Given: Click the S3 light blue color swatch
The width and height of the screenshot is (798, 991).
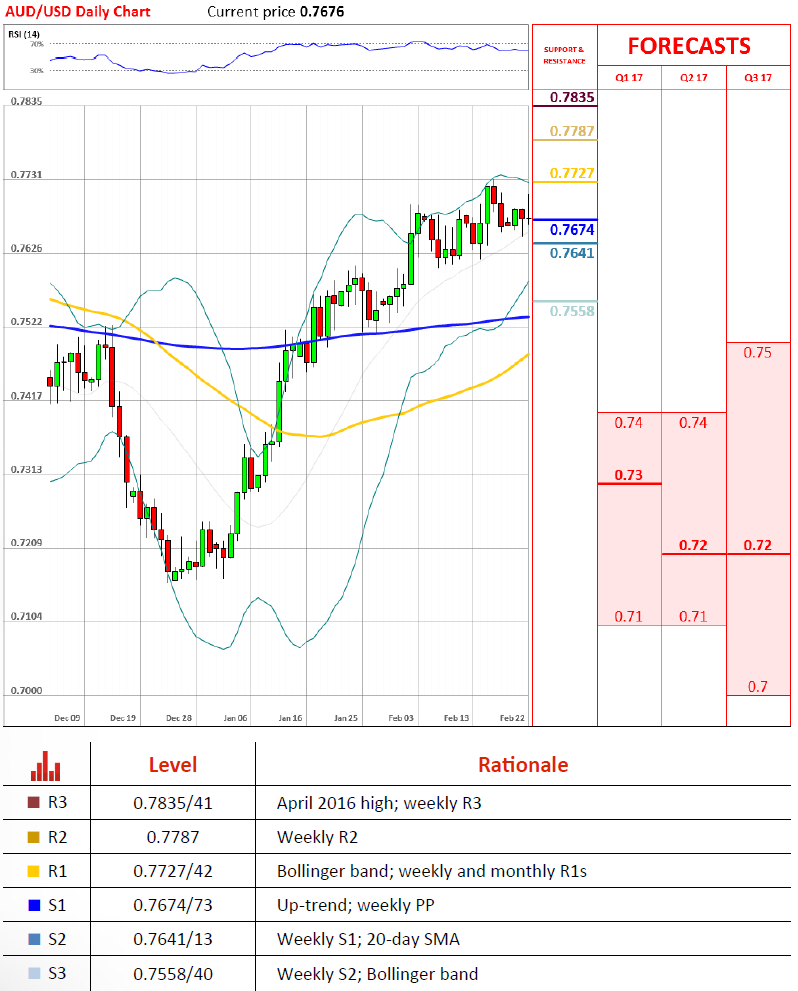Looking at the screenshot, I should pos(34,973).
